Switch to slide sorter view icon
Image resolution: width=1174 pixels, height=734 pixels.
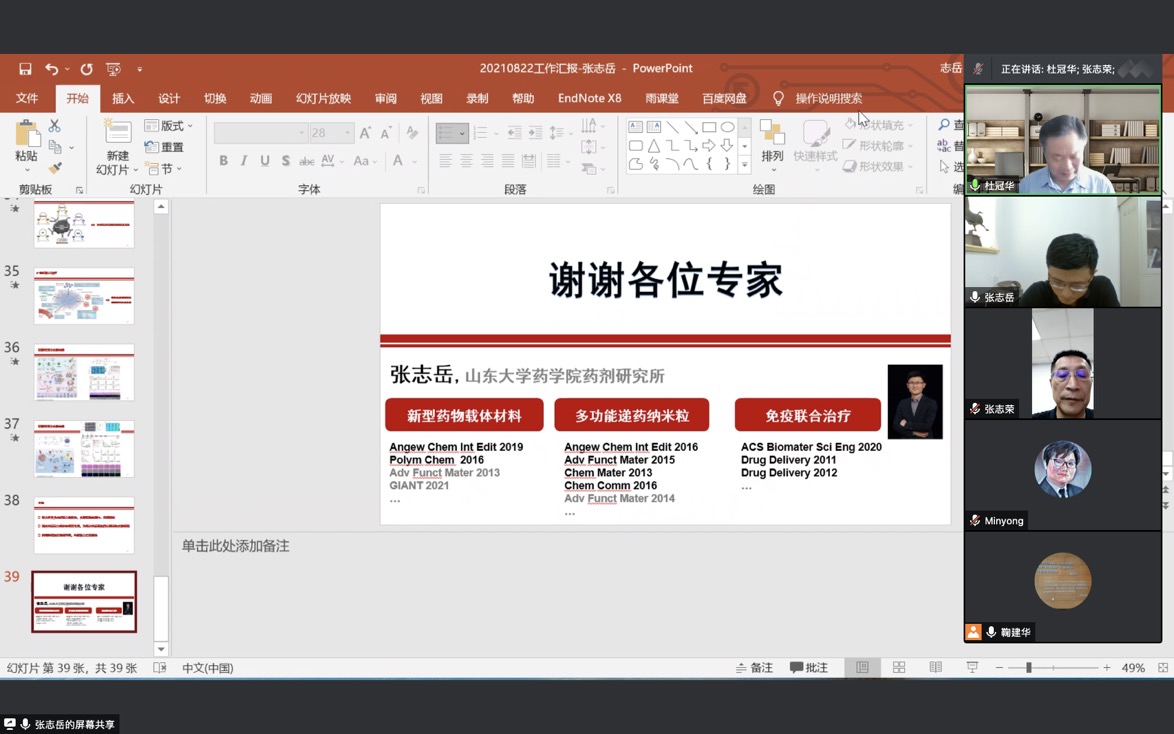coord(899,668)
